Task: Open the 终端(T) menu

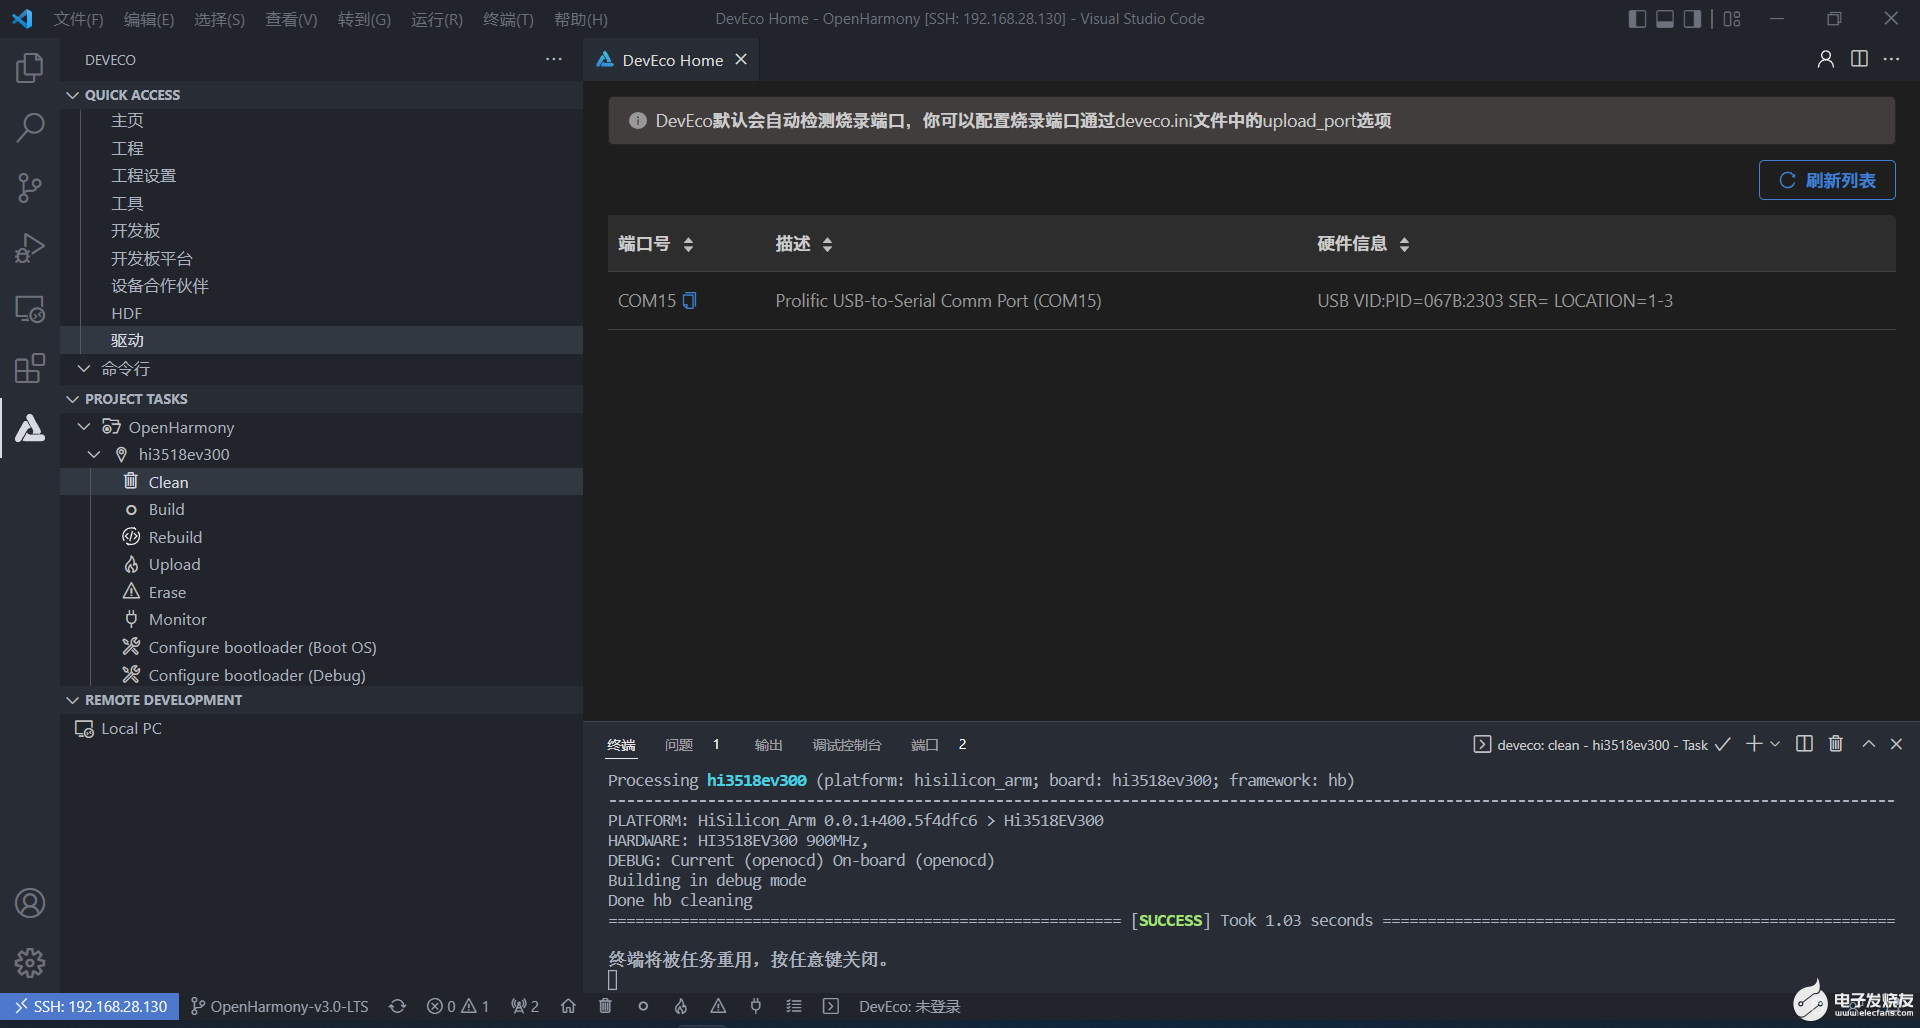Action: point(508,19)
